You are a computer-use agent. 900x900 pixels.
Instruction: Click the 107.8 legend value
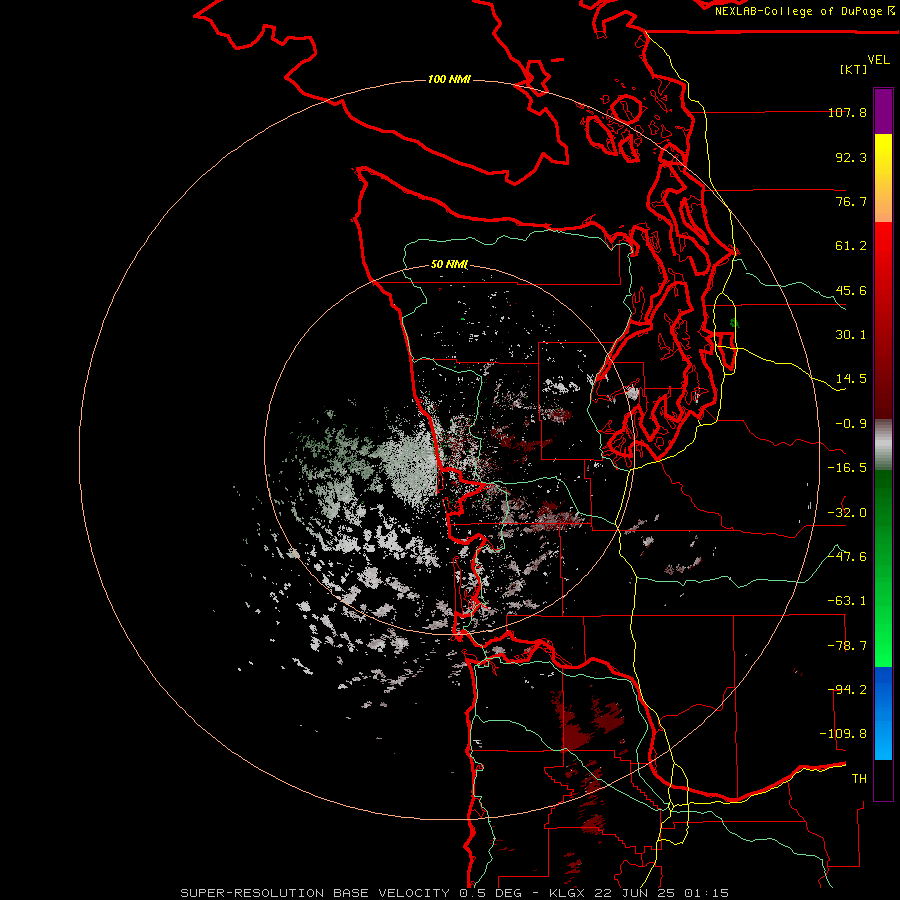(x=847, y=112)
